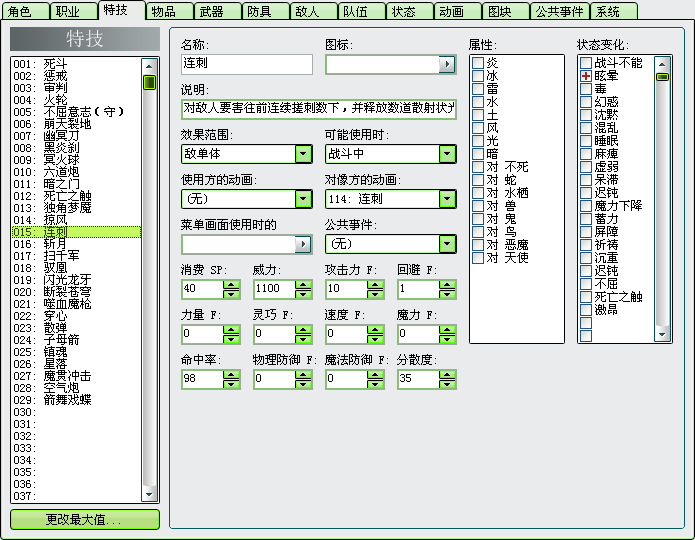Select empty skill slot 030
The height and width of the screenshot is (540, 695).
tap(76, 412)
